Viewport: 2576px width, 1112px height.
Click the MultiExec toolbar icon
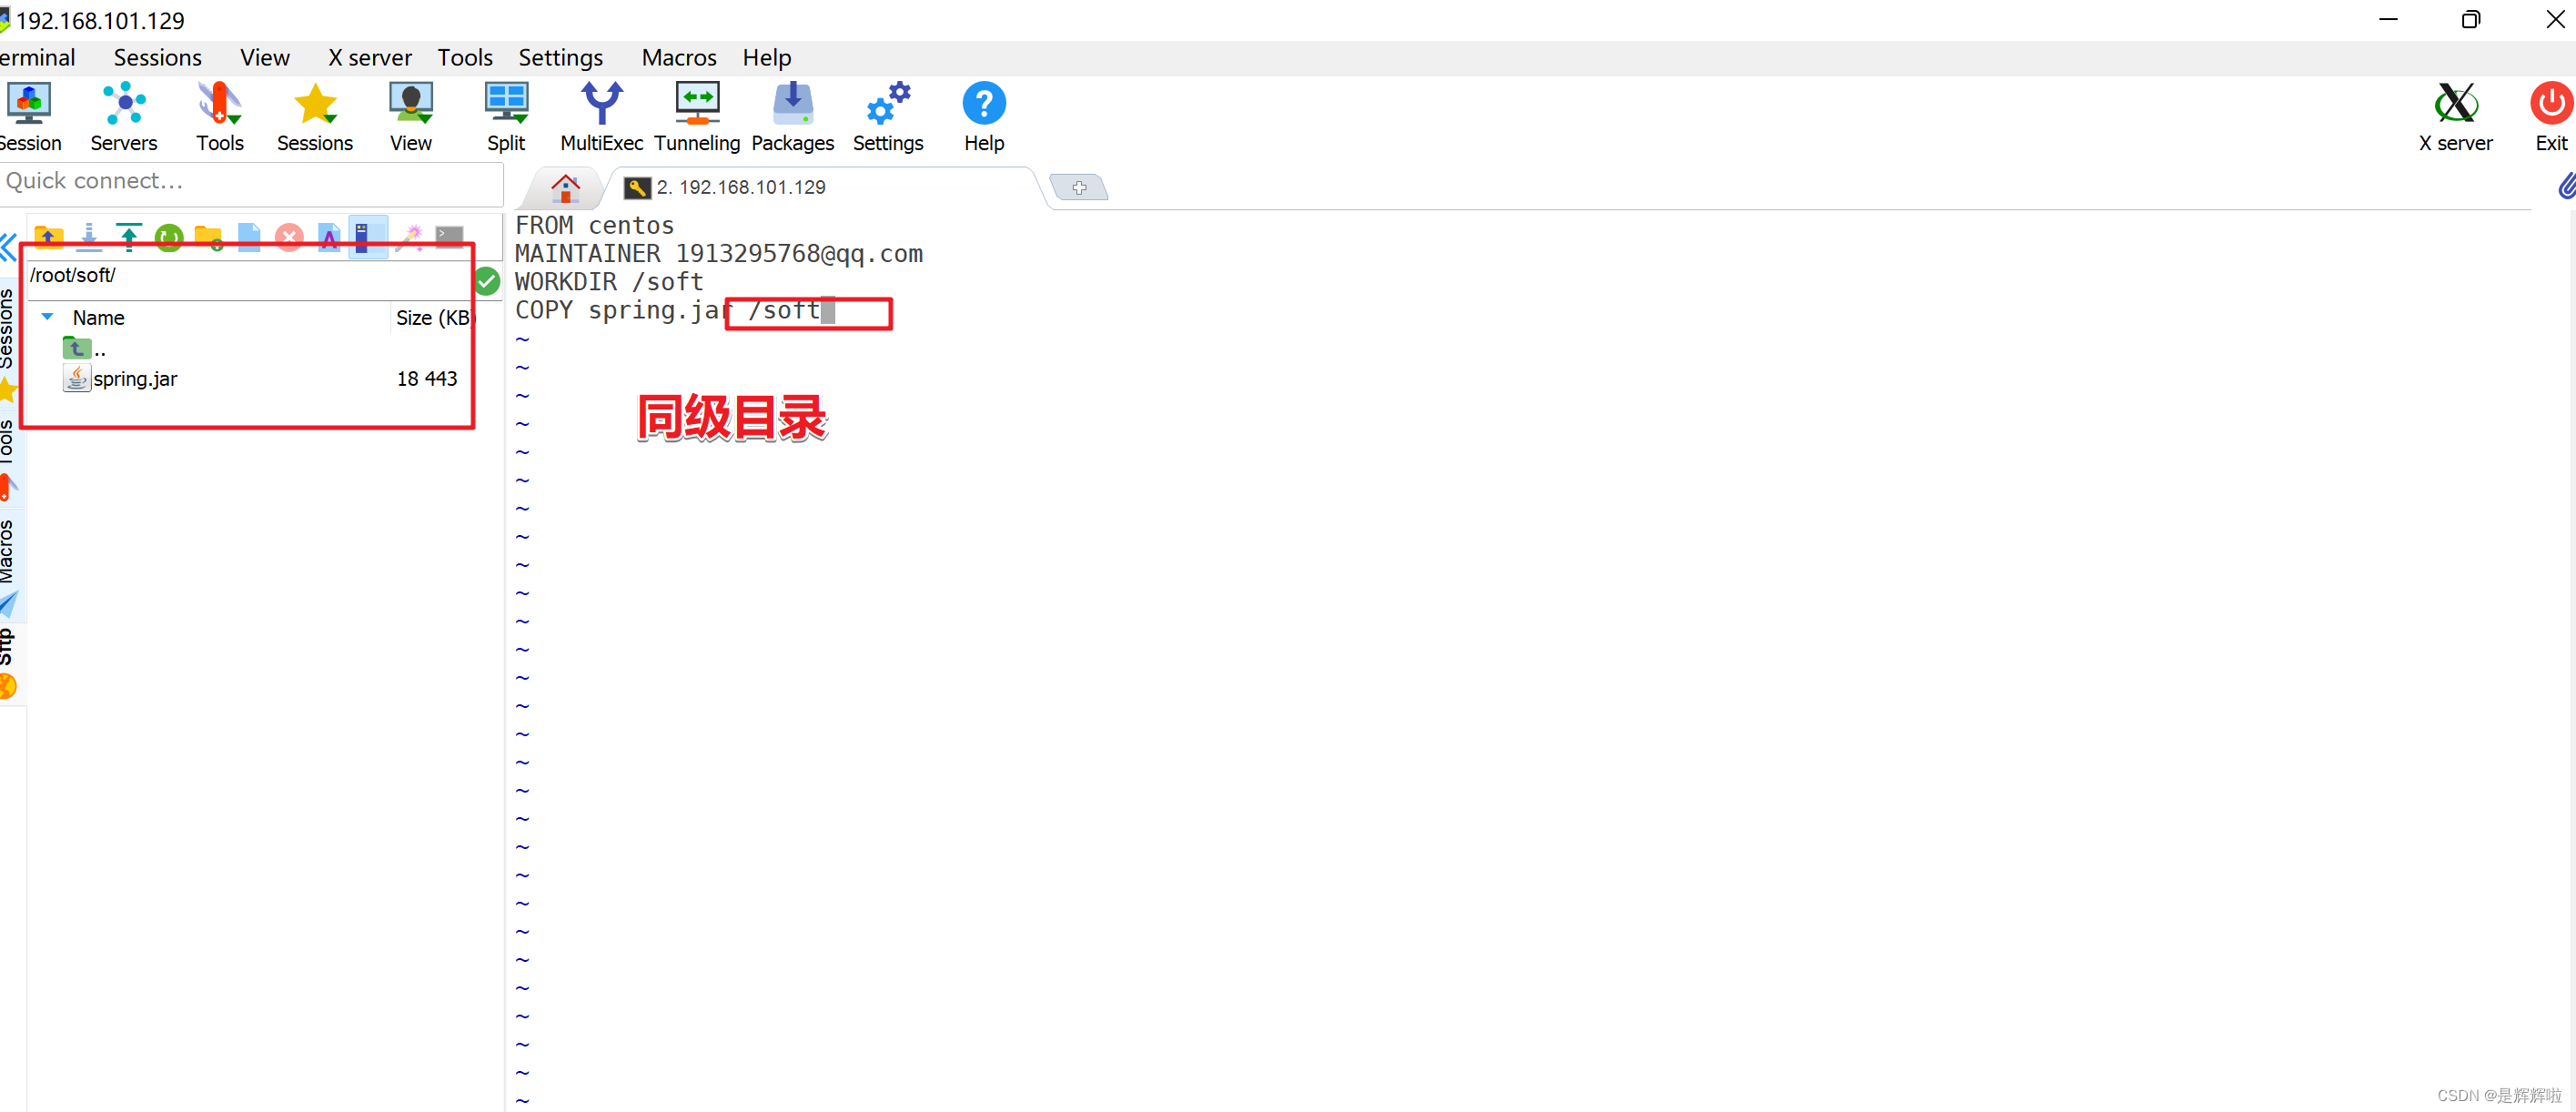[x=601, y=116]
